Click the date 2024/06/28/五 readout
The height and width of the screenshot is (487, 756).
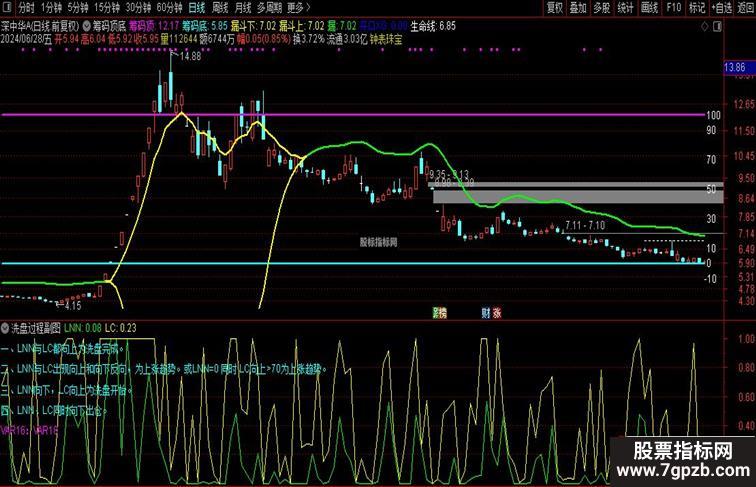coord(27,39)
